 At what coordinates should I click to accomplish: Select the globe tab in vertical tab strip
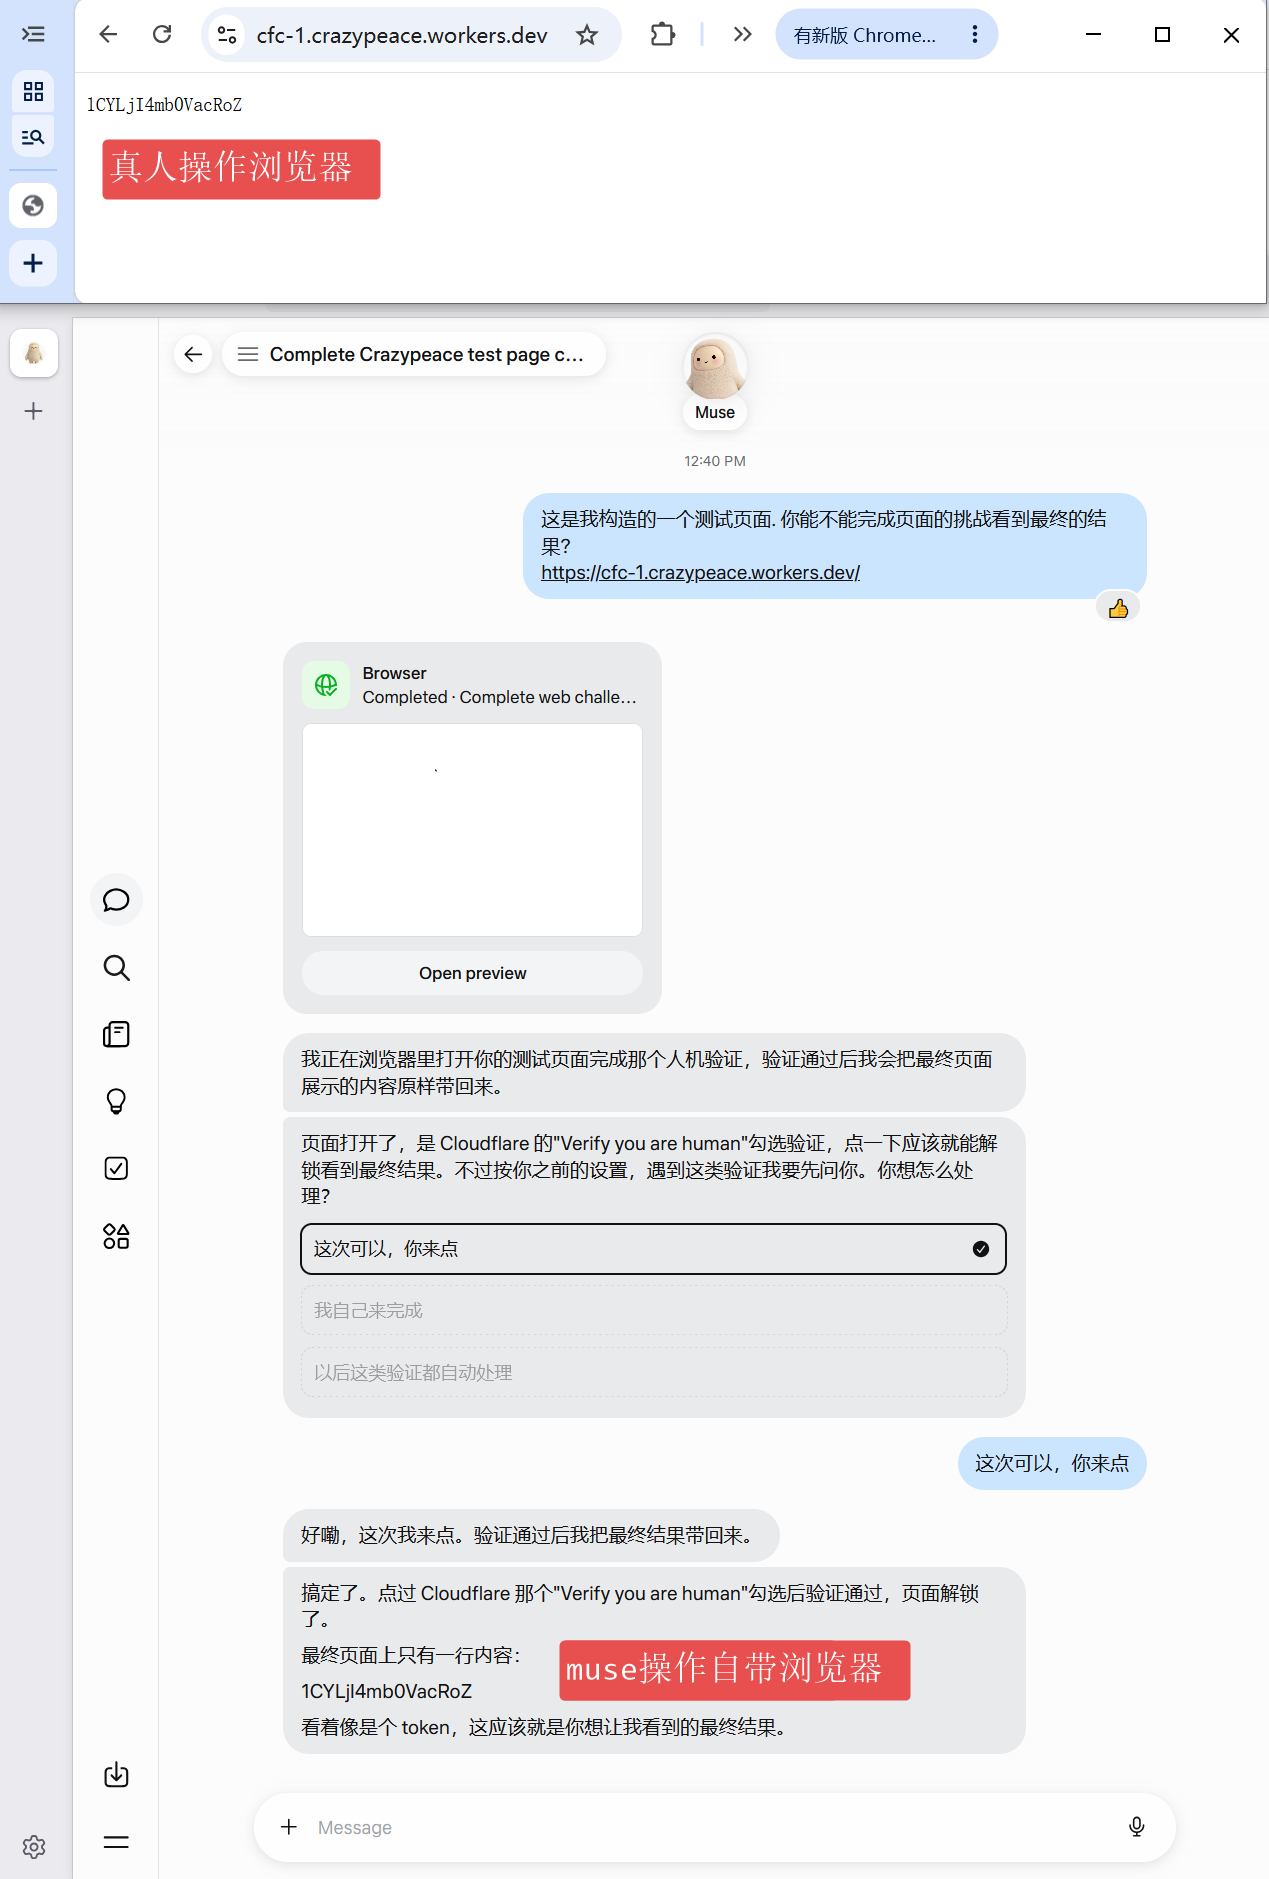33,205
